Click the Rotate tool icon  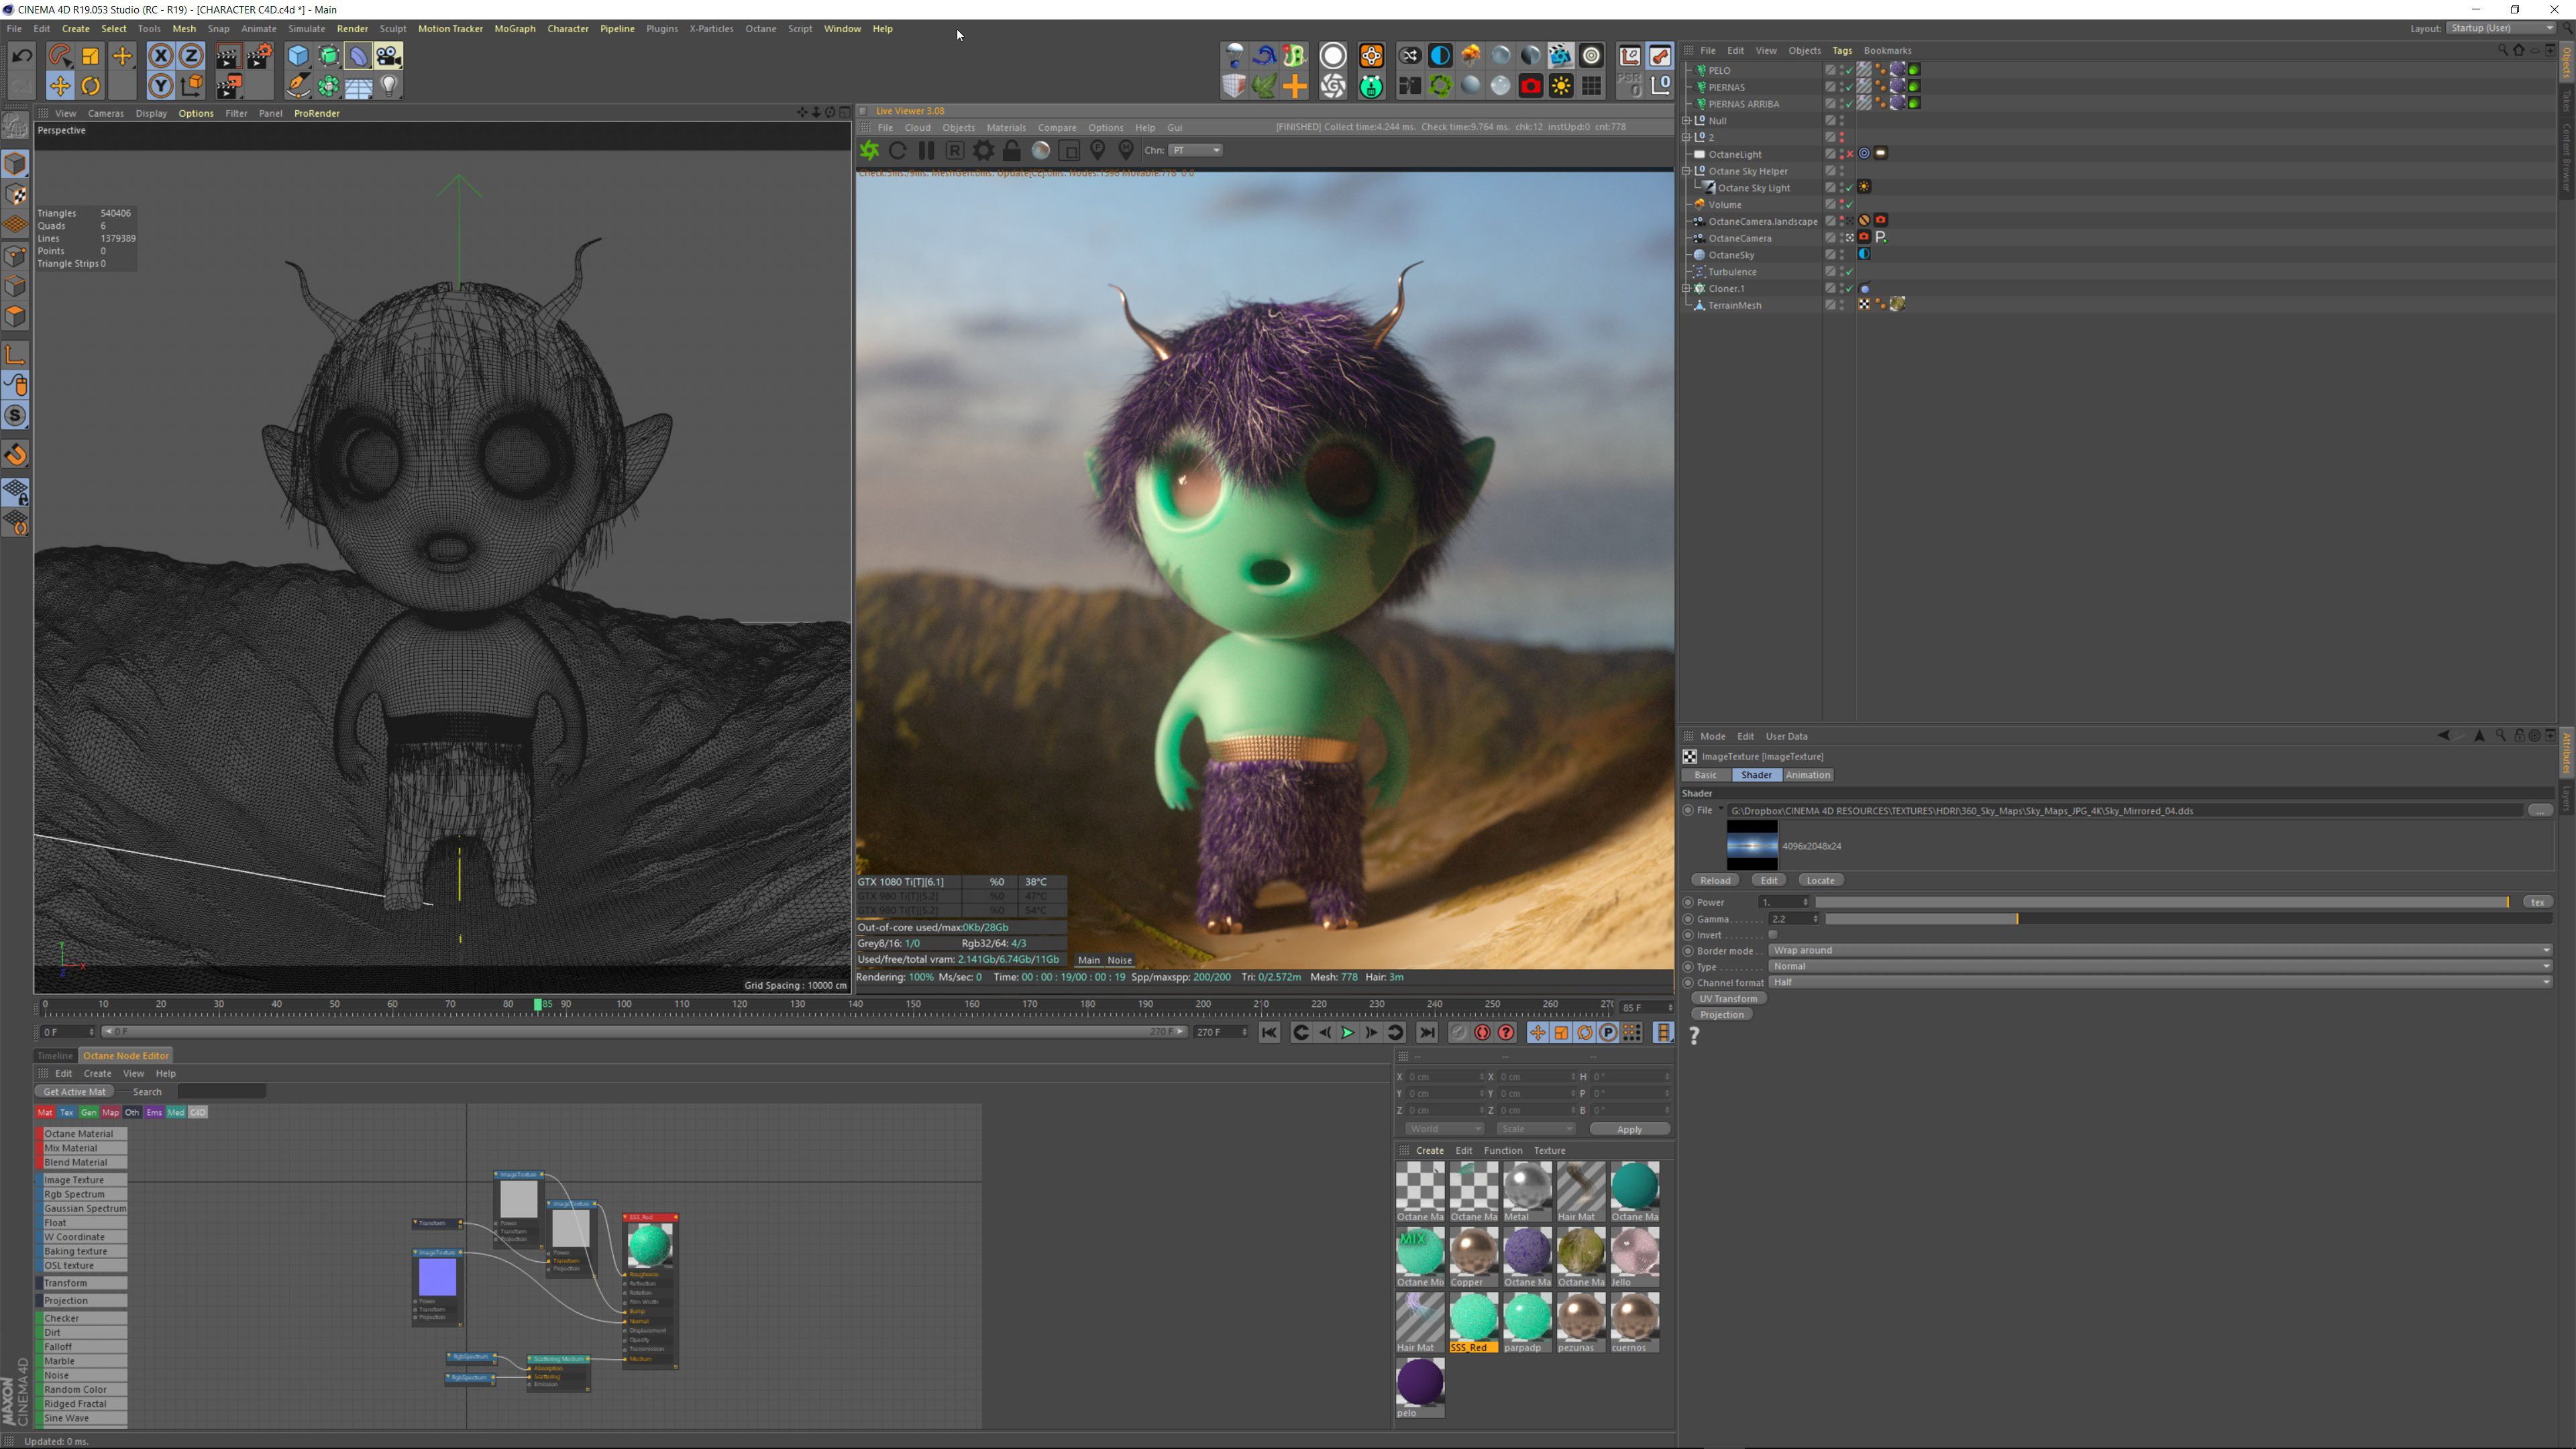91,86
